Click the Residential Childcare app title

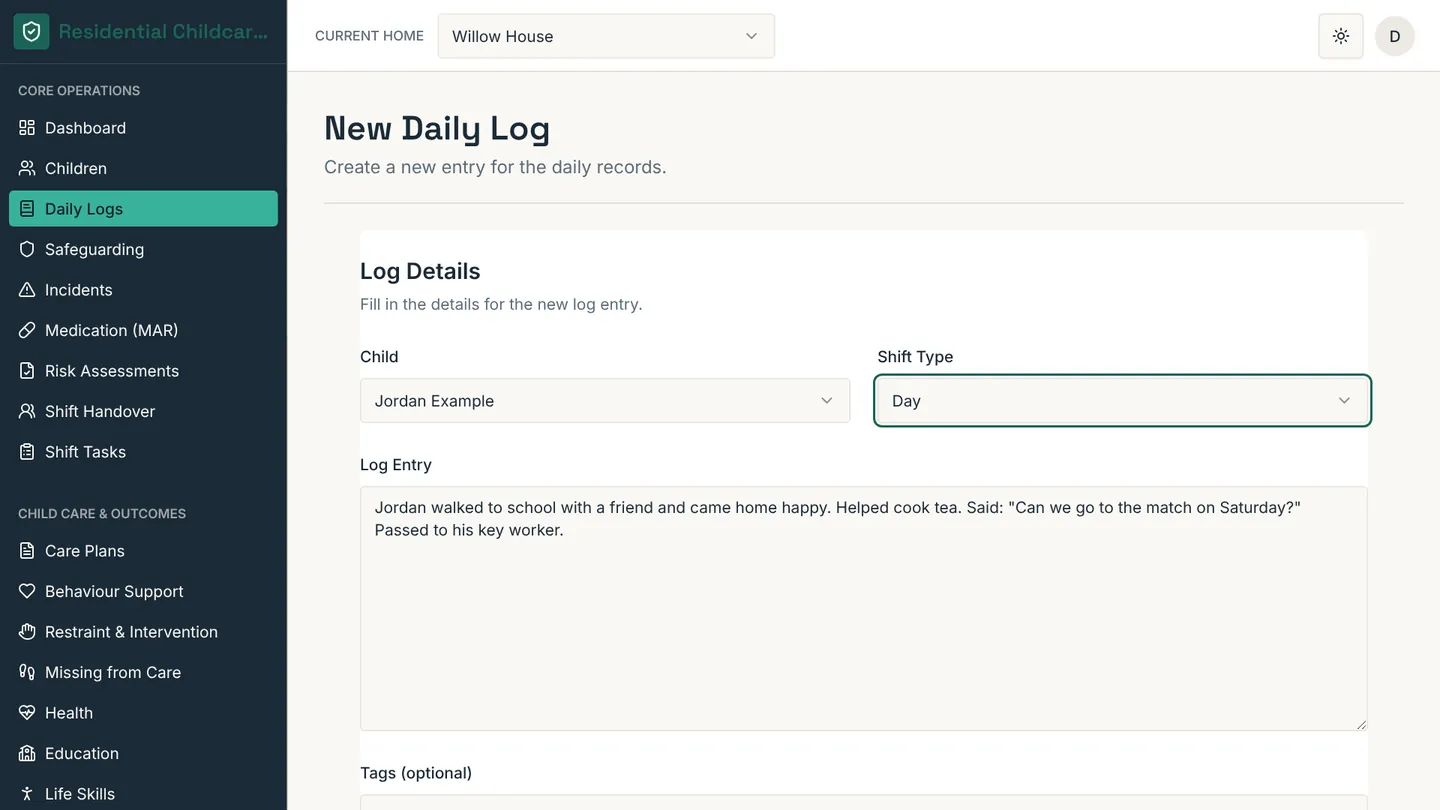[163, 32]
